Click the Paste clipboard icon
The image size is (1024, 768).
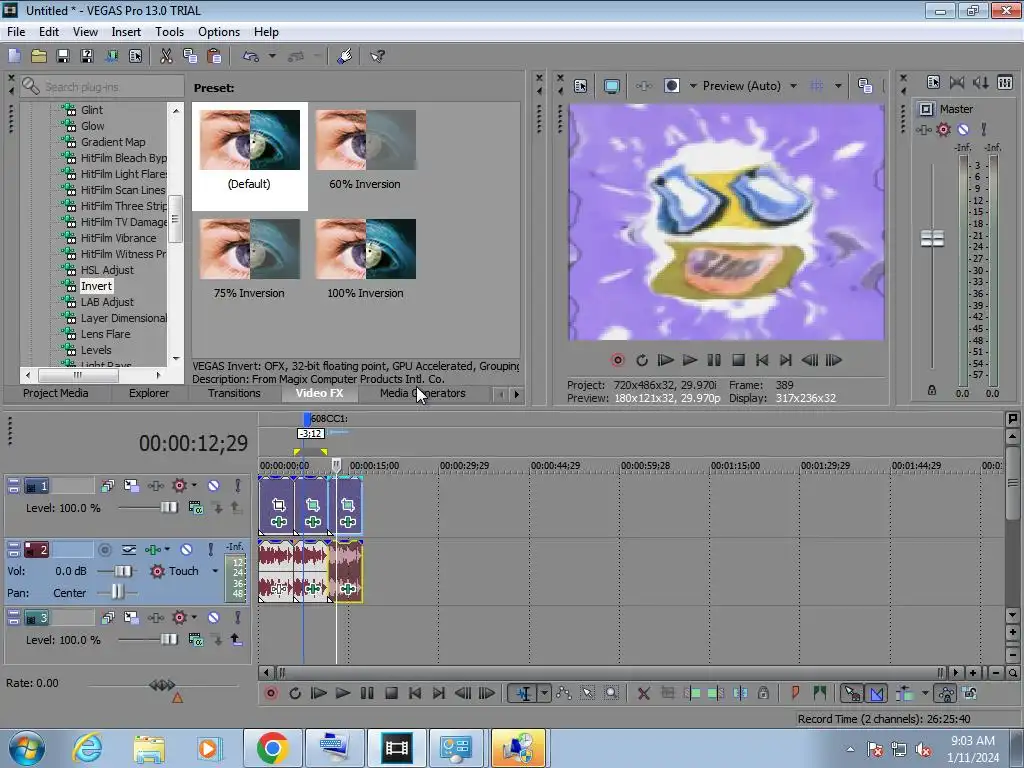coord(214,56)
